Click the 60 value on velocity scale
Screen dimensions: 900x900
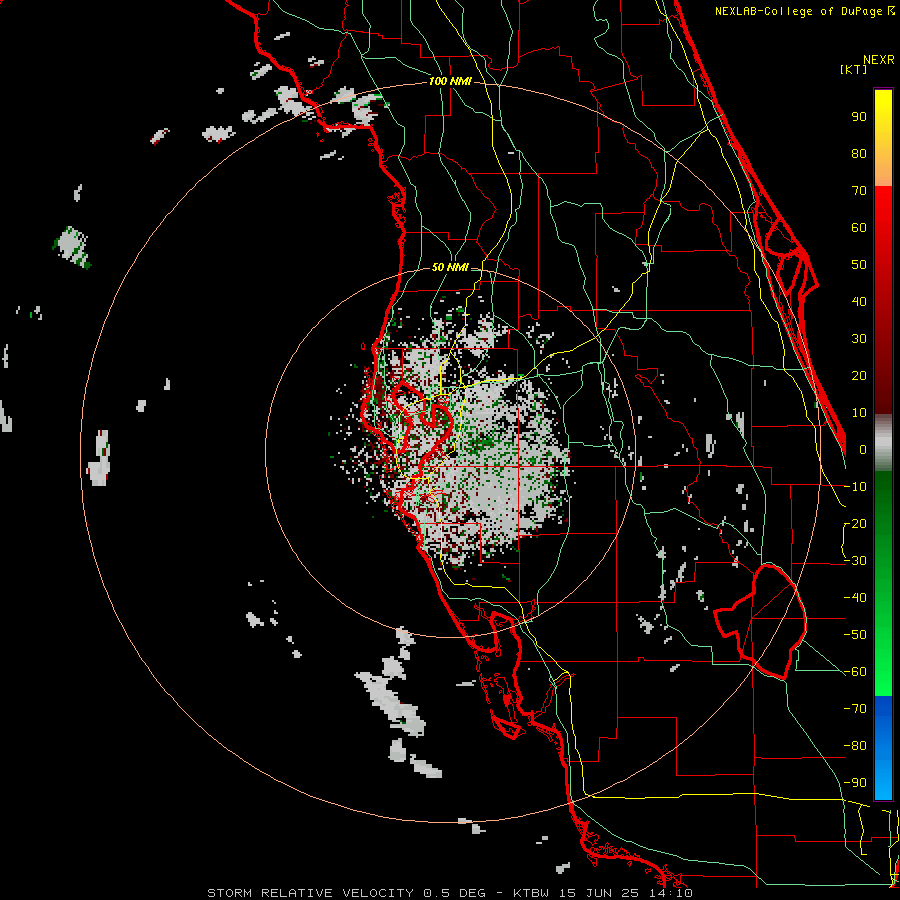[x=859, y=227]
